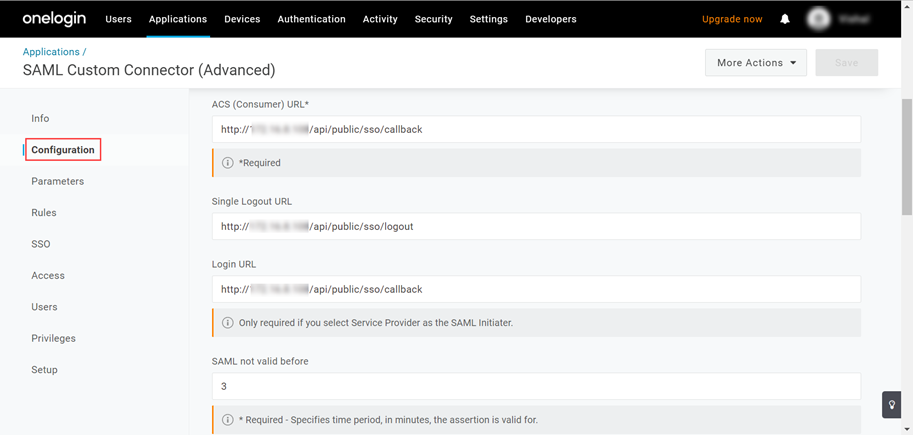Click the Upgrade now link
Viewport: 913px width, 435px height.
tap(732, 19)
